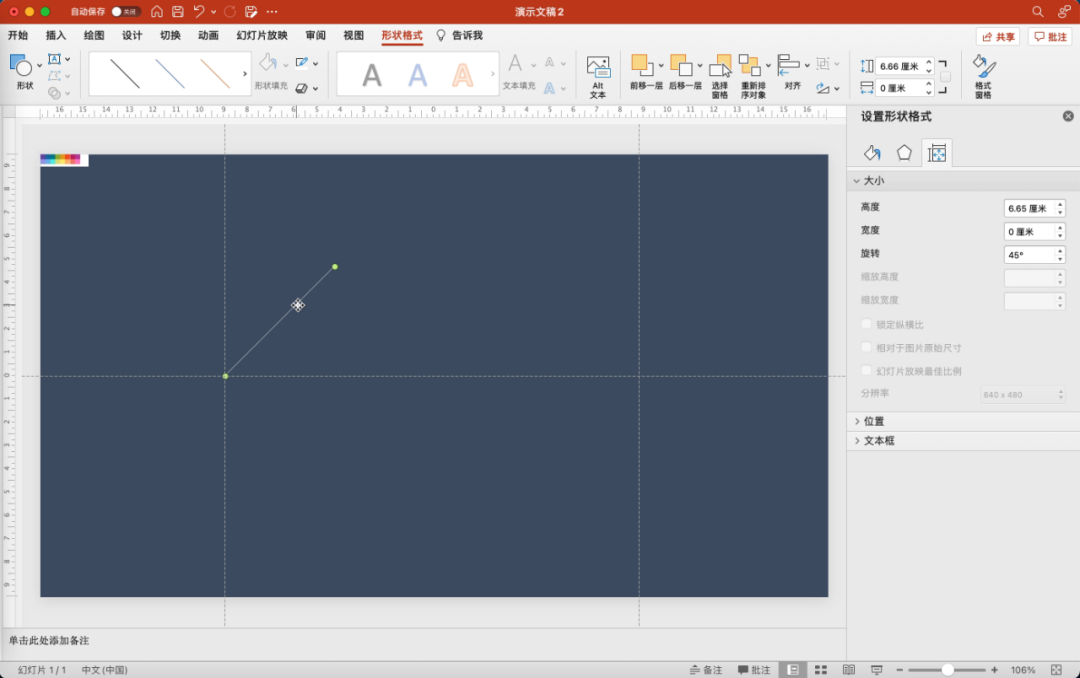Apply the dark line style preset
Screen dimensions: 1080x678
click(x=125, y=74)
